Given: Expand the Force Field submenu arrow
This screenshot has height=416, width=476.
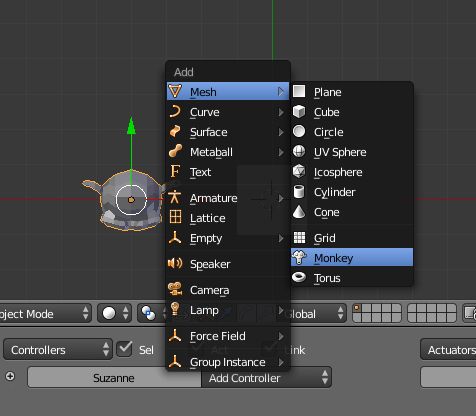Looking at the screenshot, I should (x=281, y=336).
